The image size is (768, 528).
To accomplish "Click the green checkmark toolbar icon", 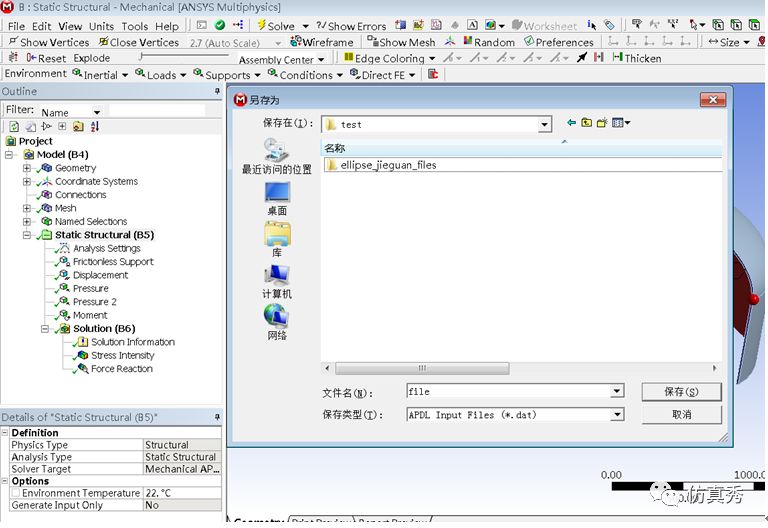I will pyautogui.click(x=220, y=25).
